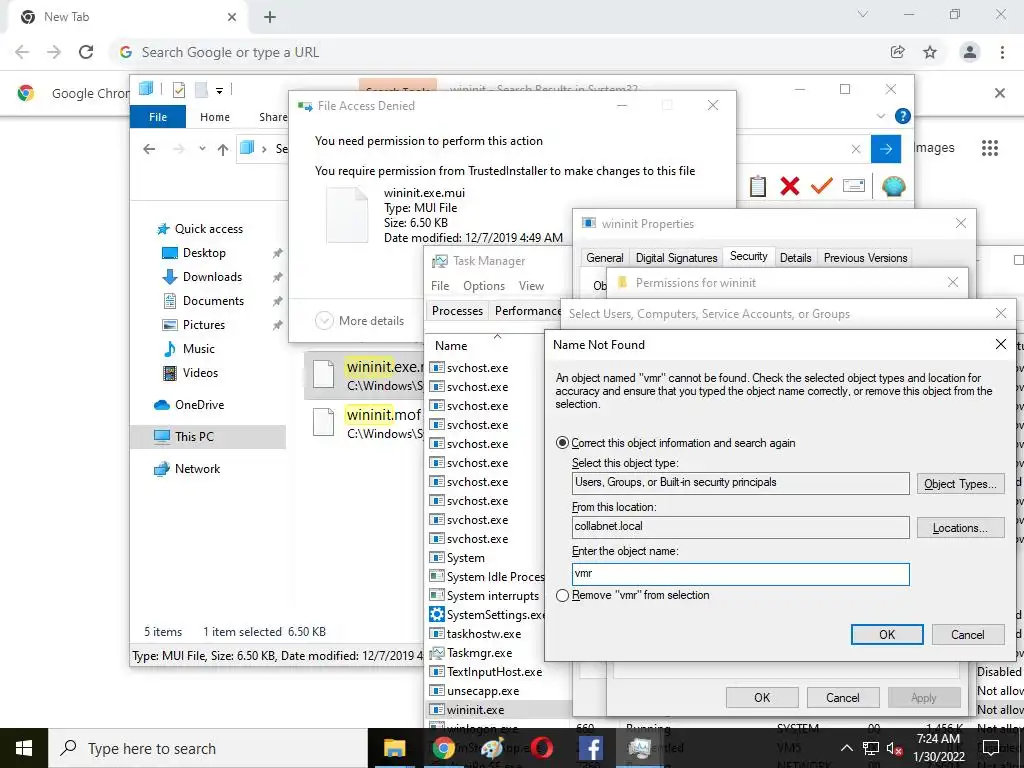Select This PC in navigation pane

click(208, 437)
